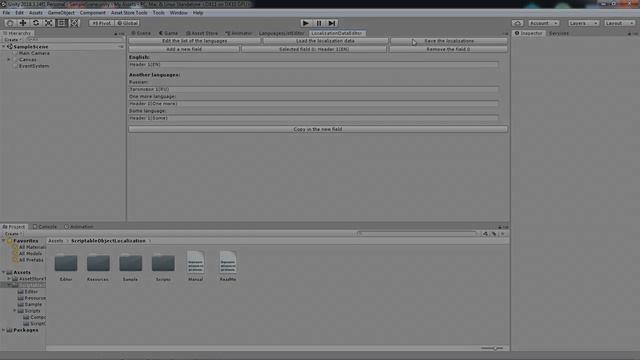640x360 pixels.
Task: Open the Cloud services icon
Action: 518,23
